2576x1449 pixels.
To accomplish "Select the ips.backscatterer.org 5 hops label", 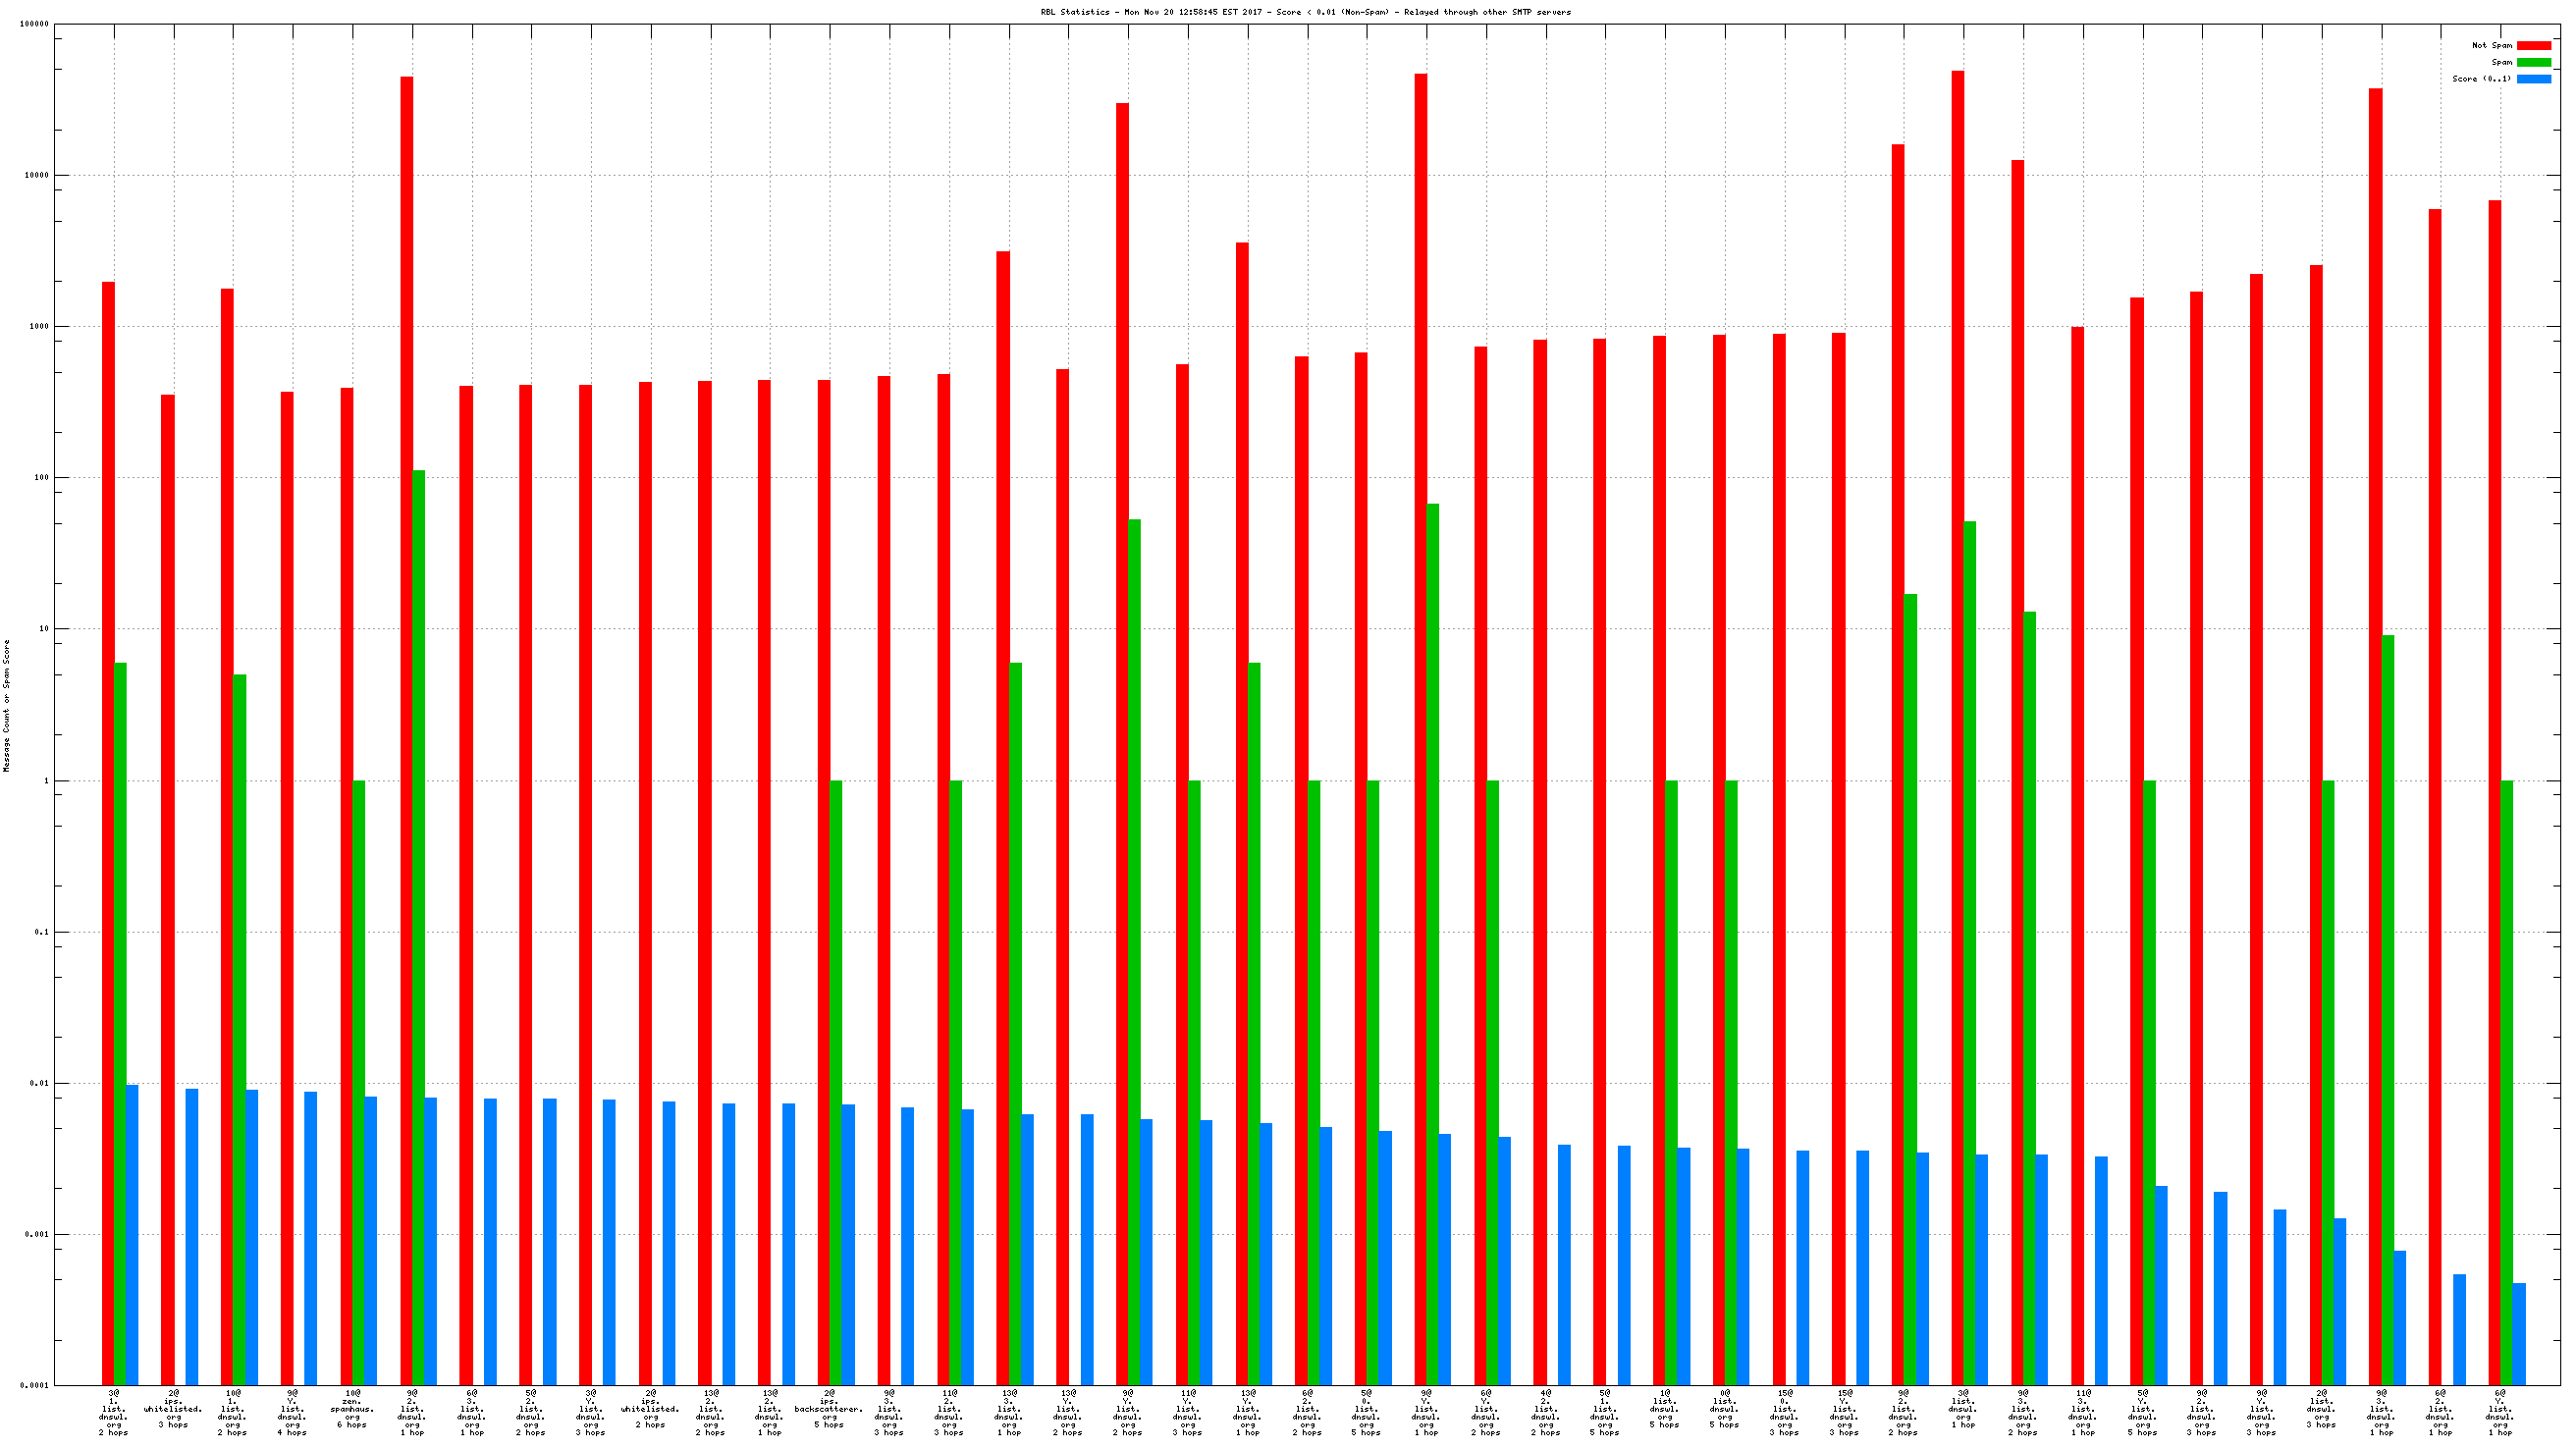I will click(x=828, y=1411).
